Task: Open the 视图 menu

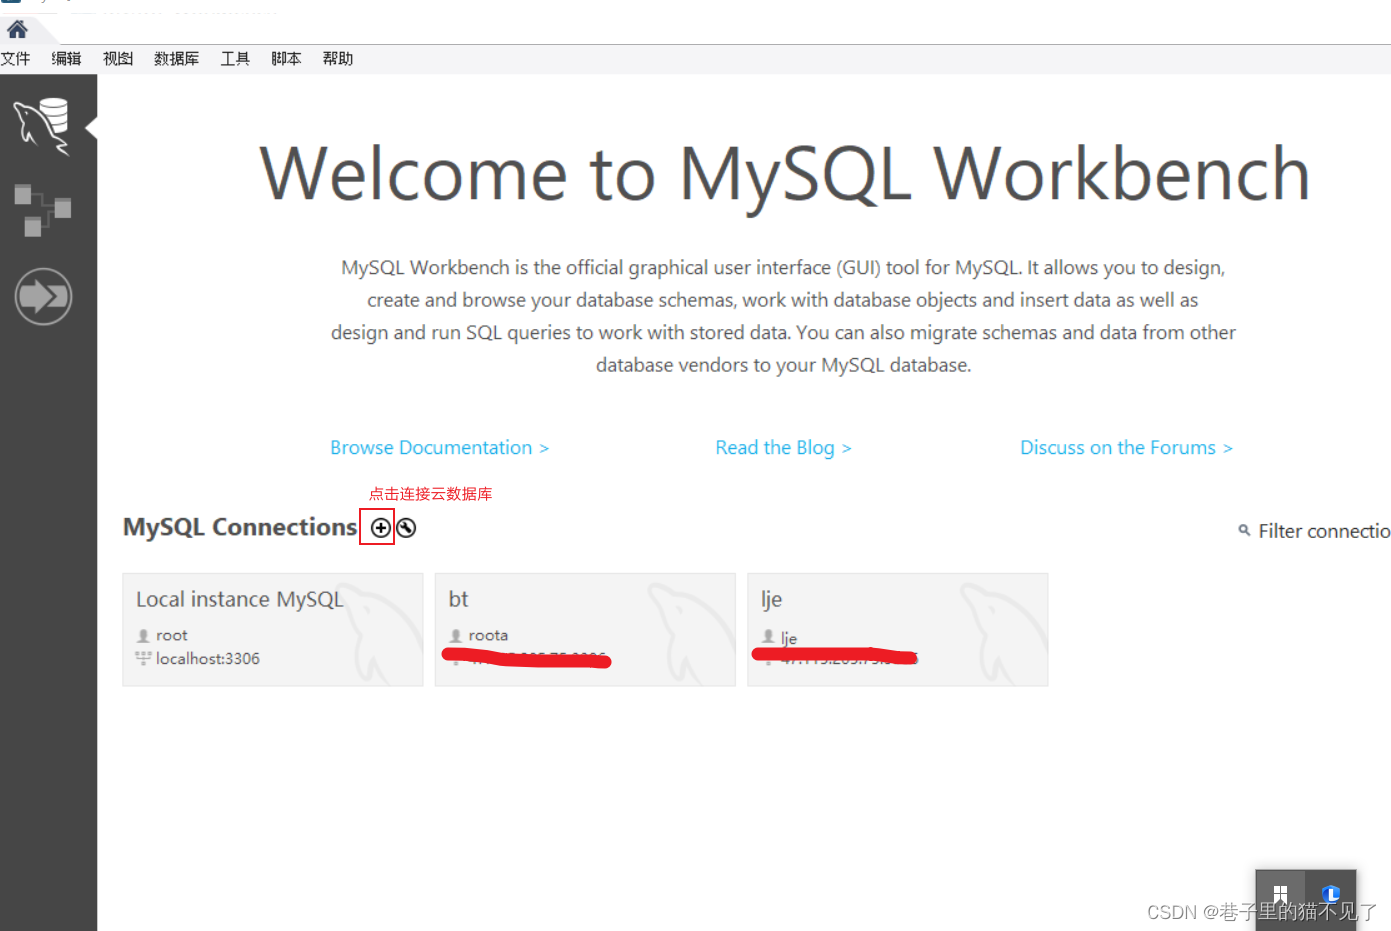Action: 118,58
